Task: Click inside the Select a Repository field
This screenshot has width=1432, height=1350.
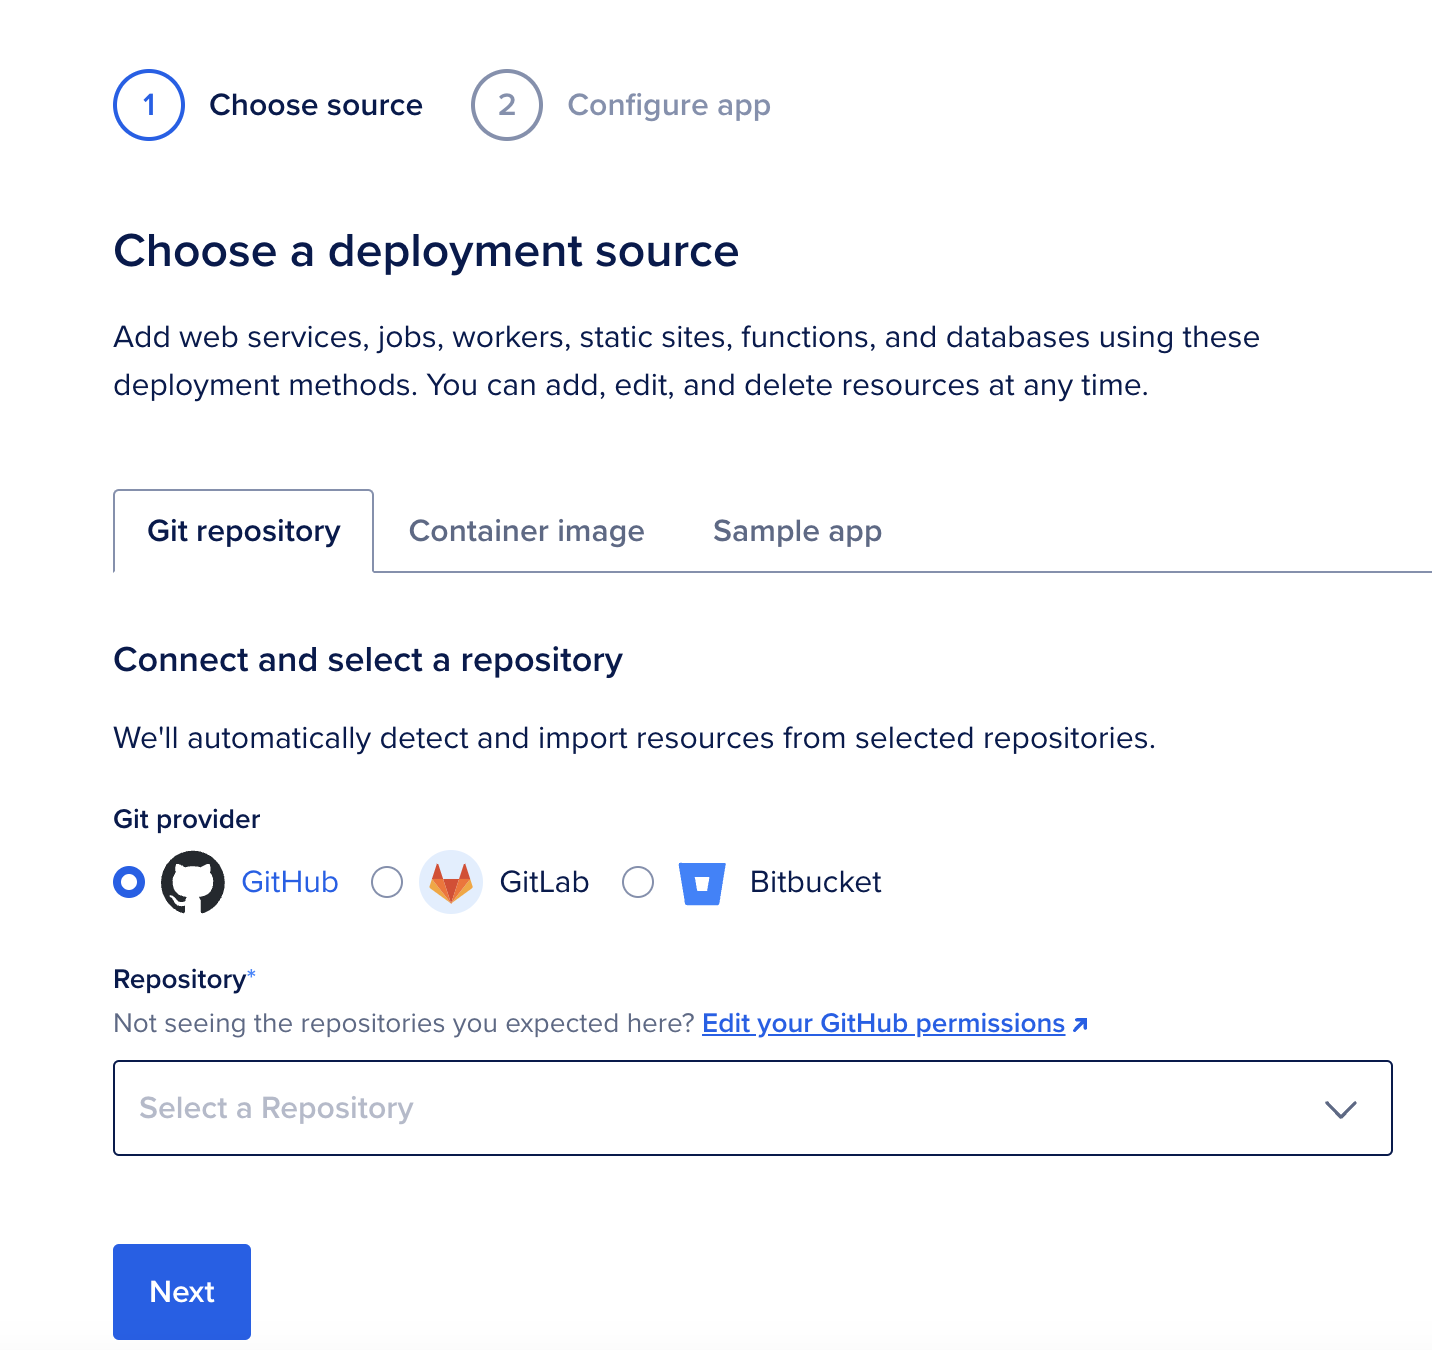Action: click(500, 1108)
